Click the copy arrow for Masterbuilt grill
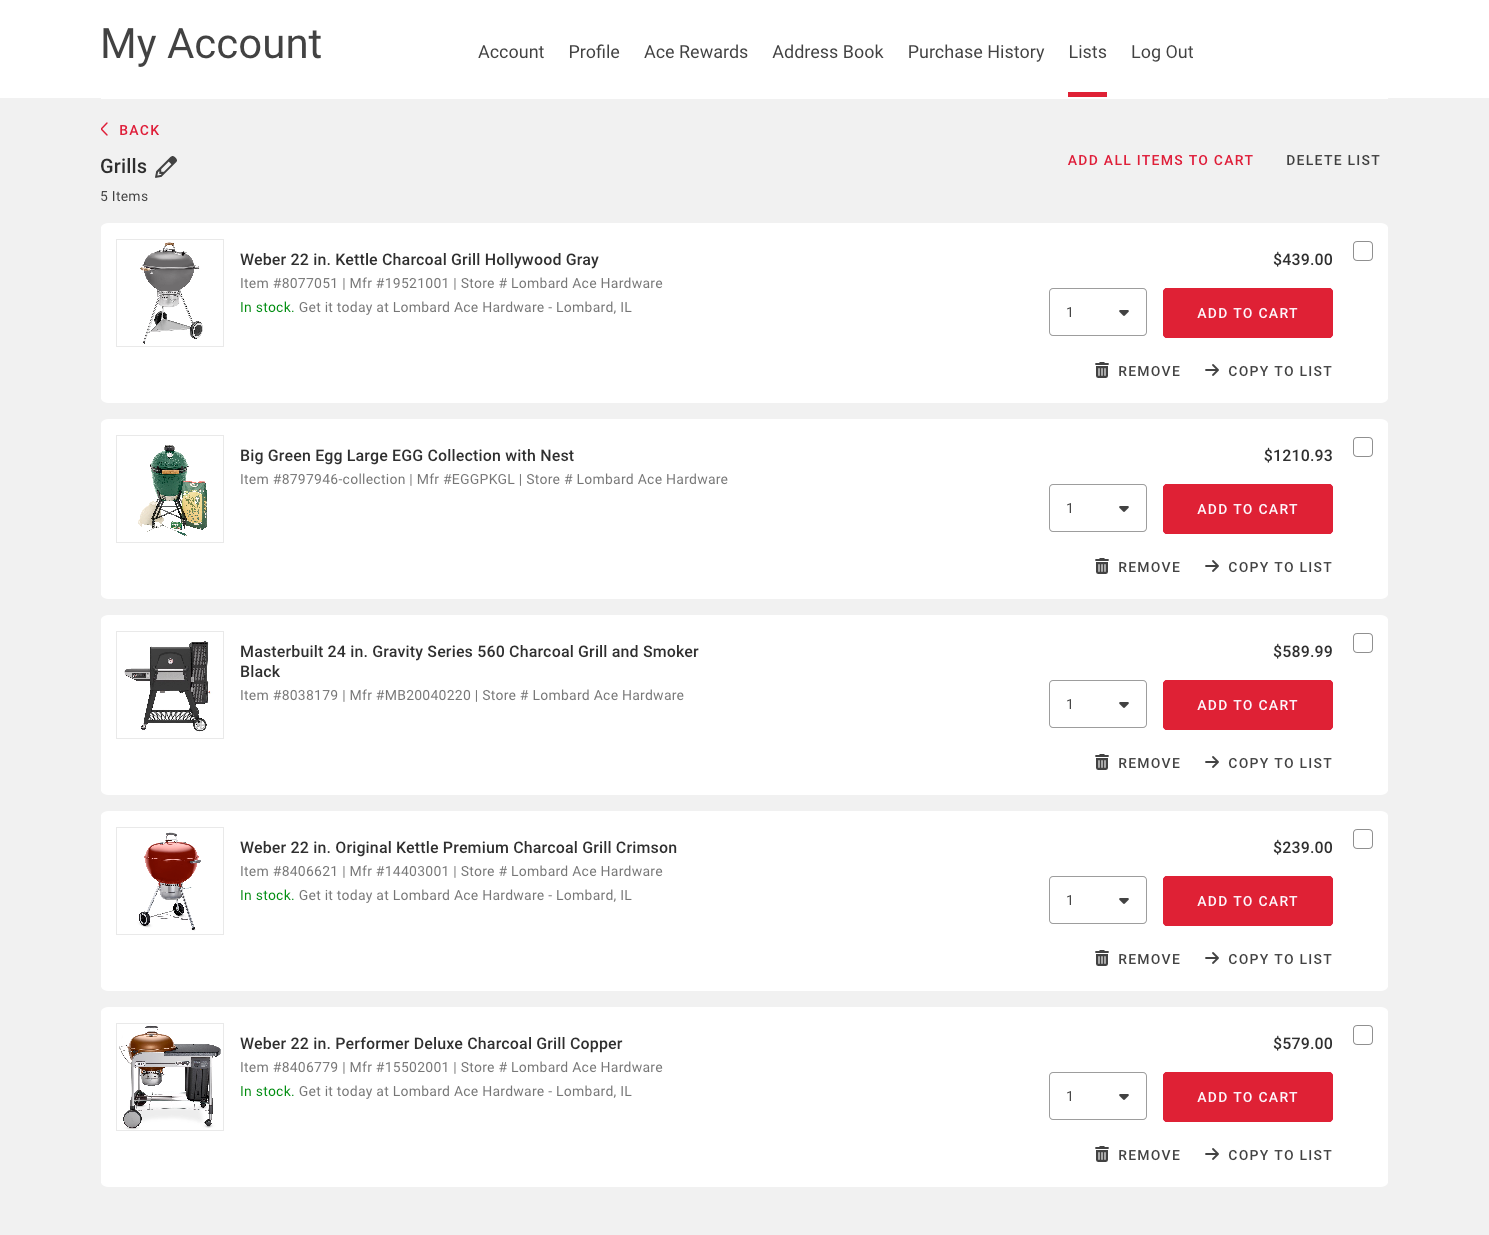Viewport: 1489px width, 1235px height. point(1213,762)
